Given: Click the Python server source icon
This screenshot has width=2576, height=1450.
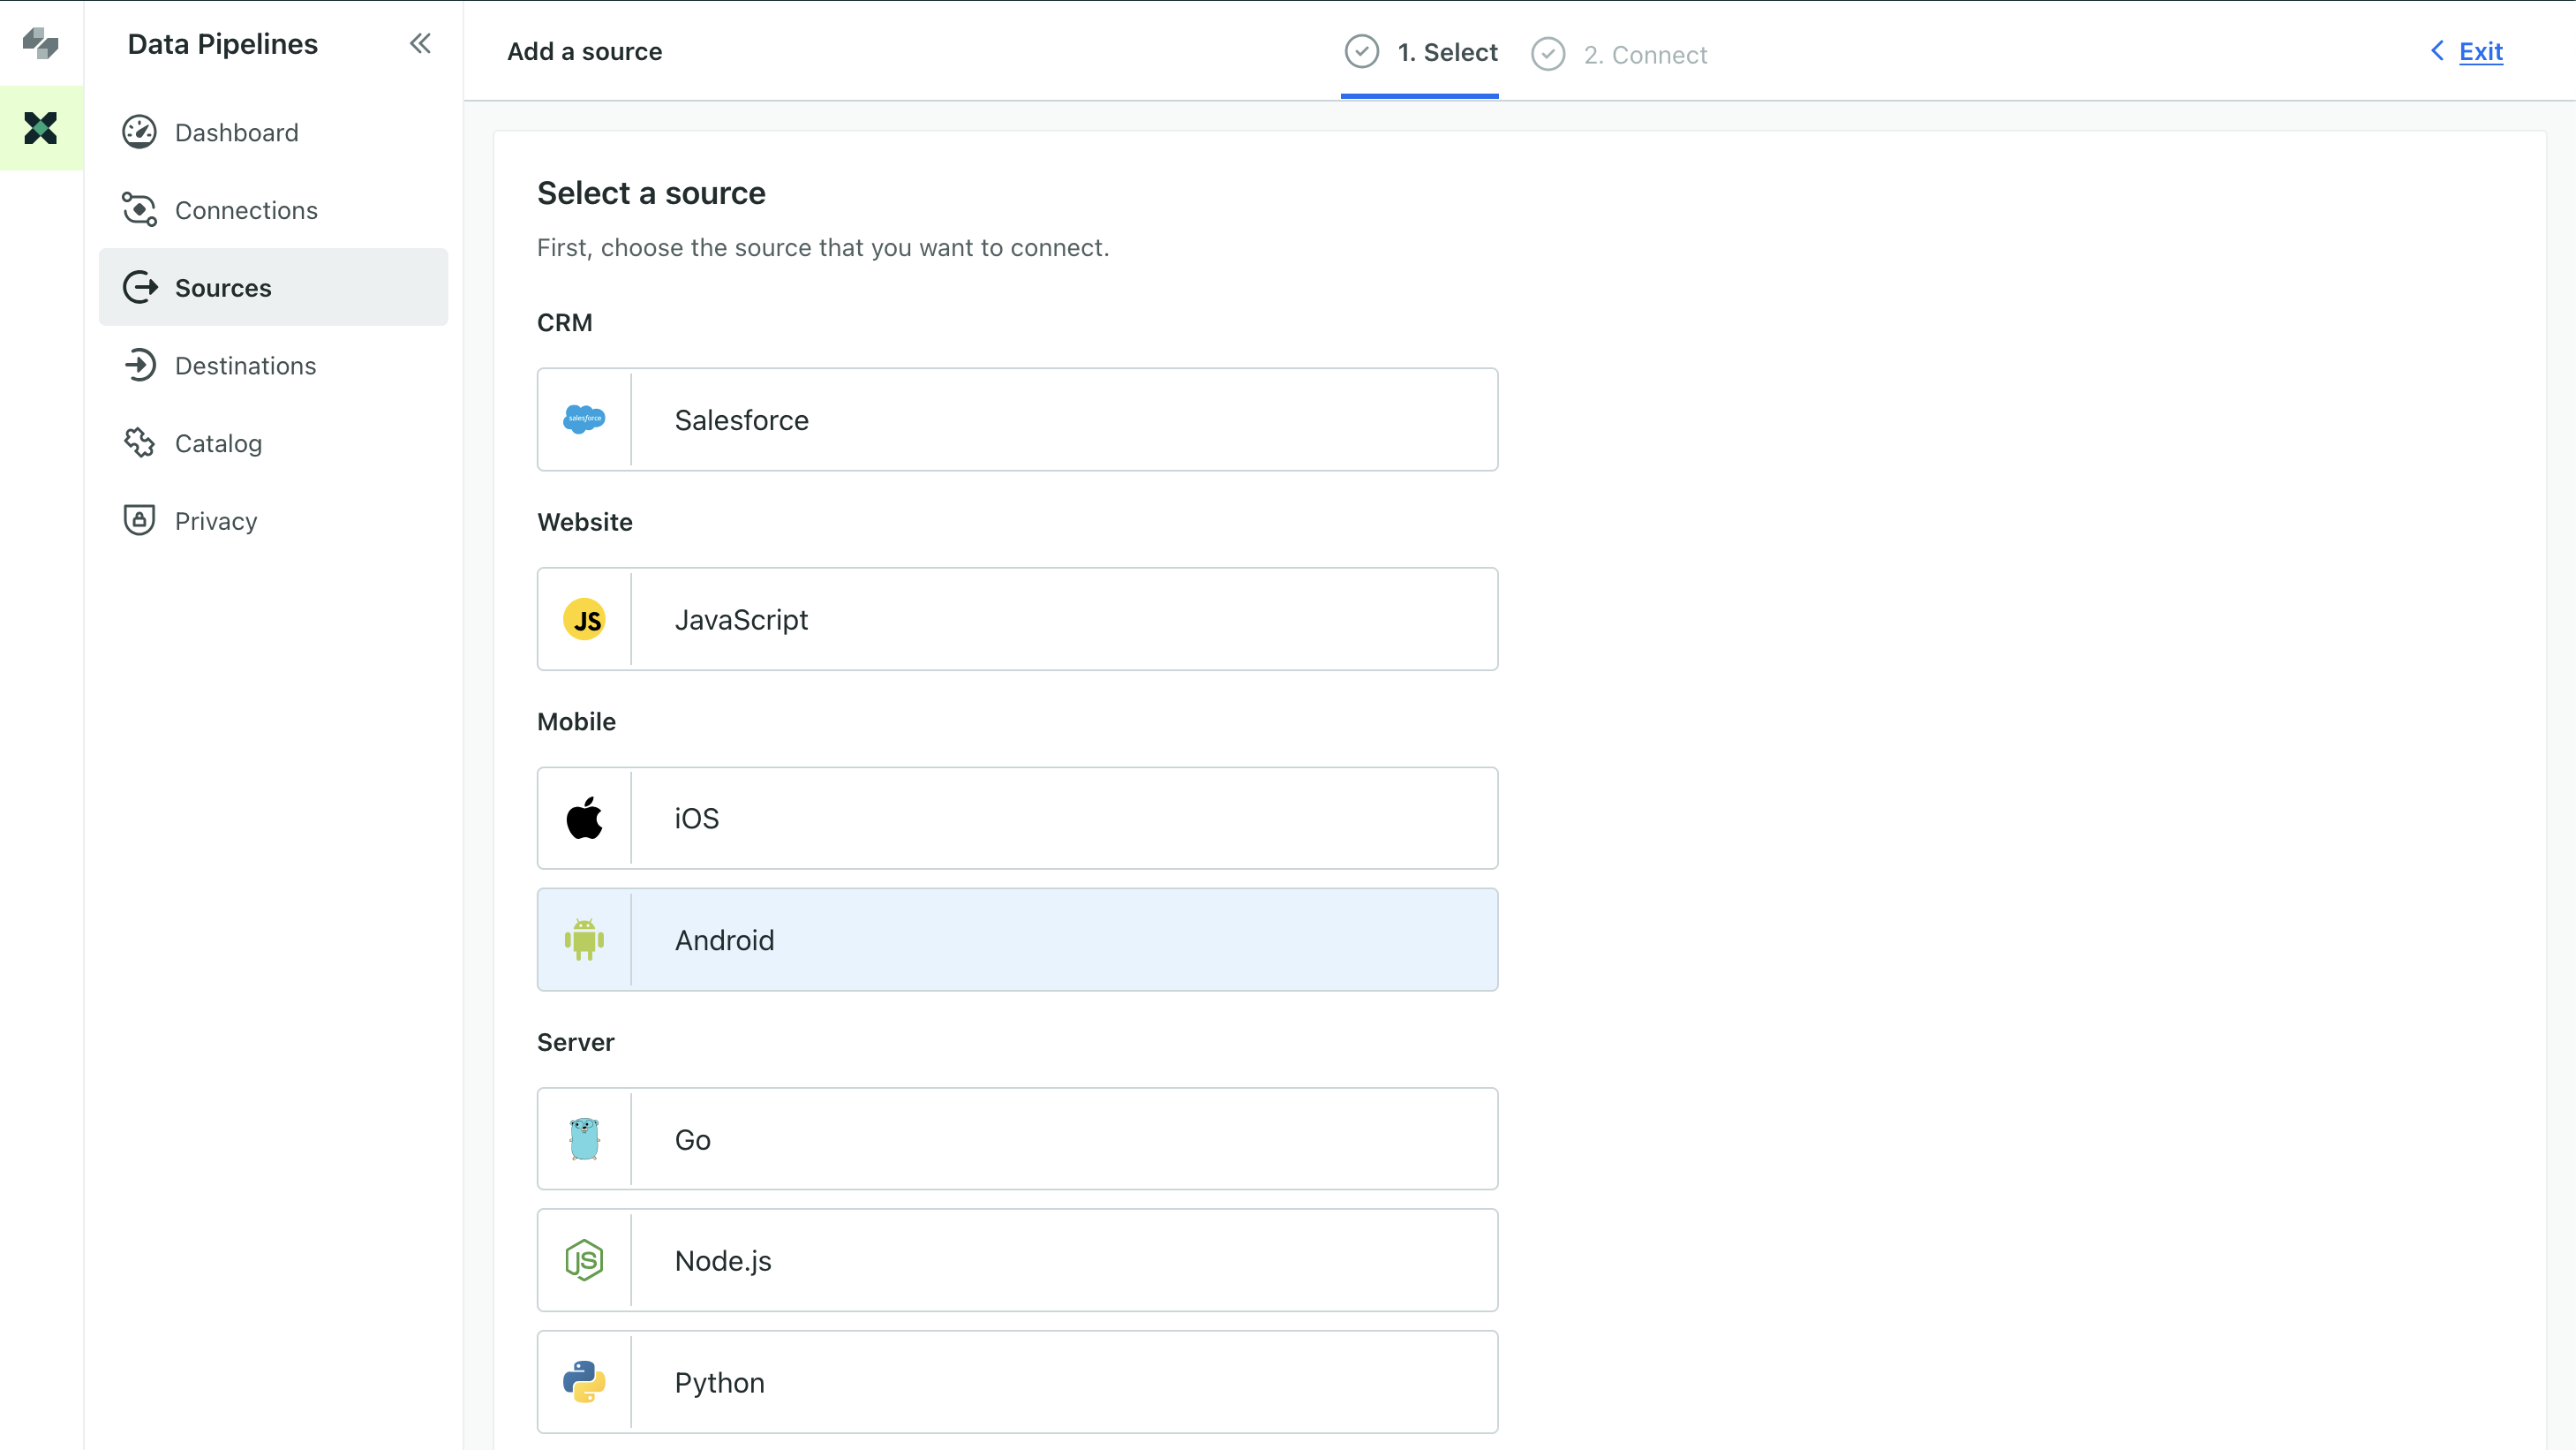Looking at the screenshot, I should (x=584, y=1381).
